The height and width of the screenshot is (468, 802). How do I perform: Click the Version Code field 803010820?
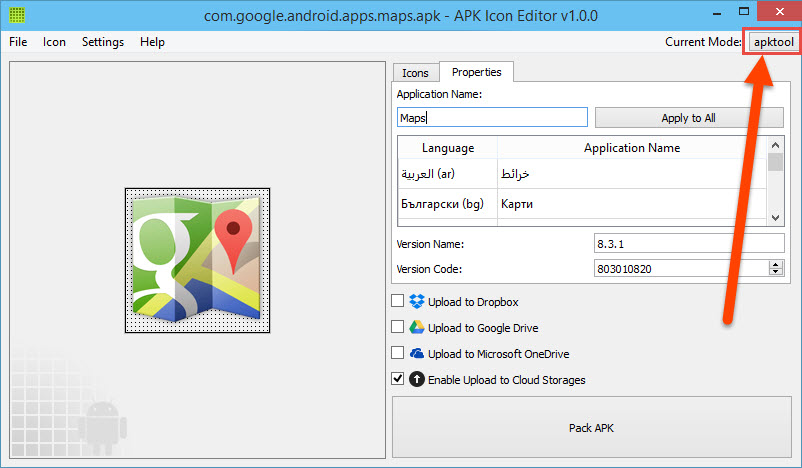pyautogui.click(x=681, y=269)
